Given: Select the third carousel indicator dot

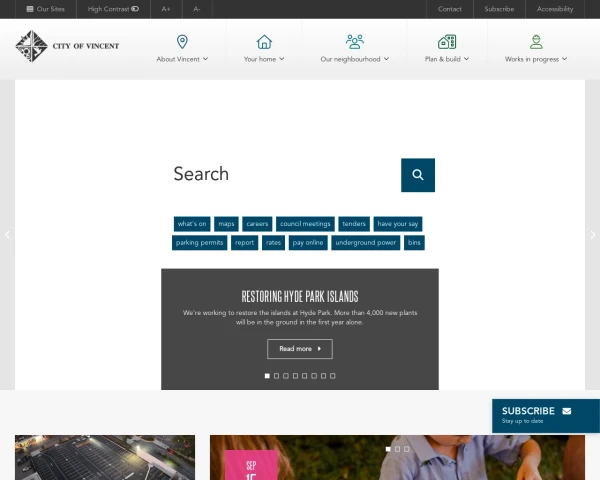Looking at the screenshot, I should coord(286,376).
